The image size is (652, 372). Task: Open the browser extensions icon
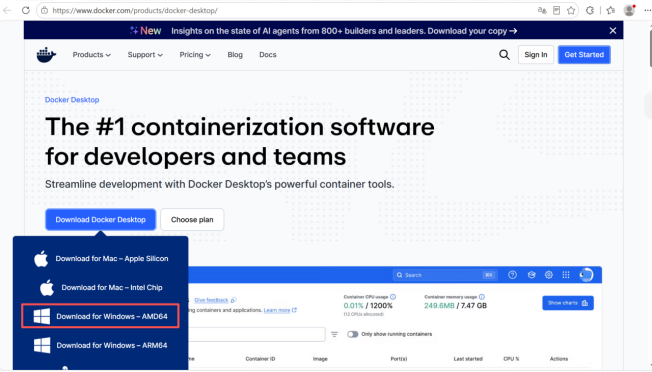[590, 10]
